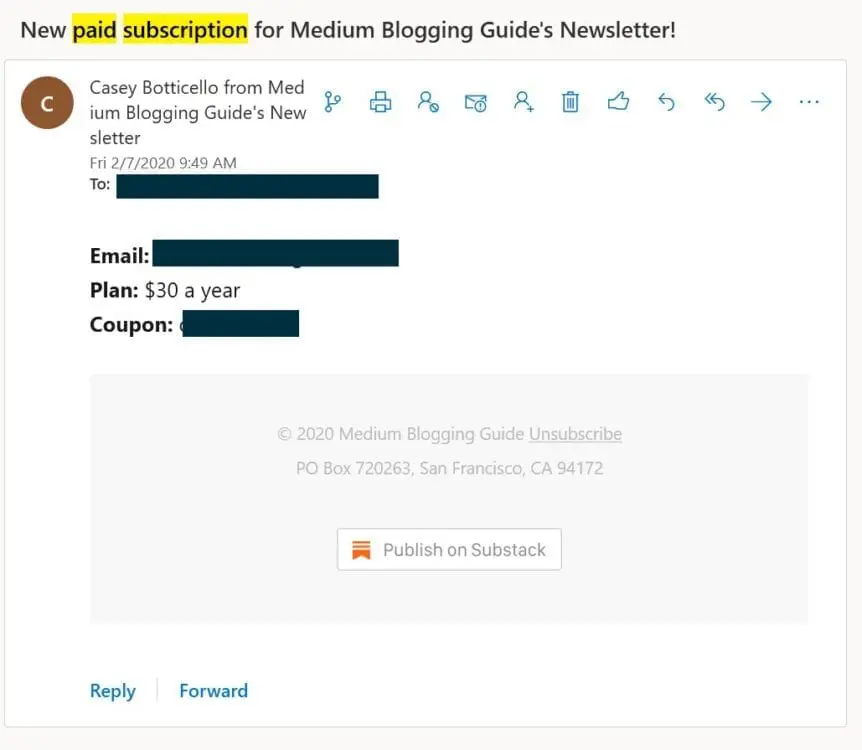Click the Unsubscribe link in the footer
Image resolution: width=862 pixels, height=750 pixels.
click(576, 434)
